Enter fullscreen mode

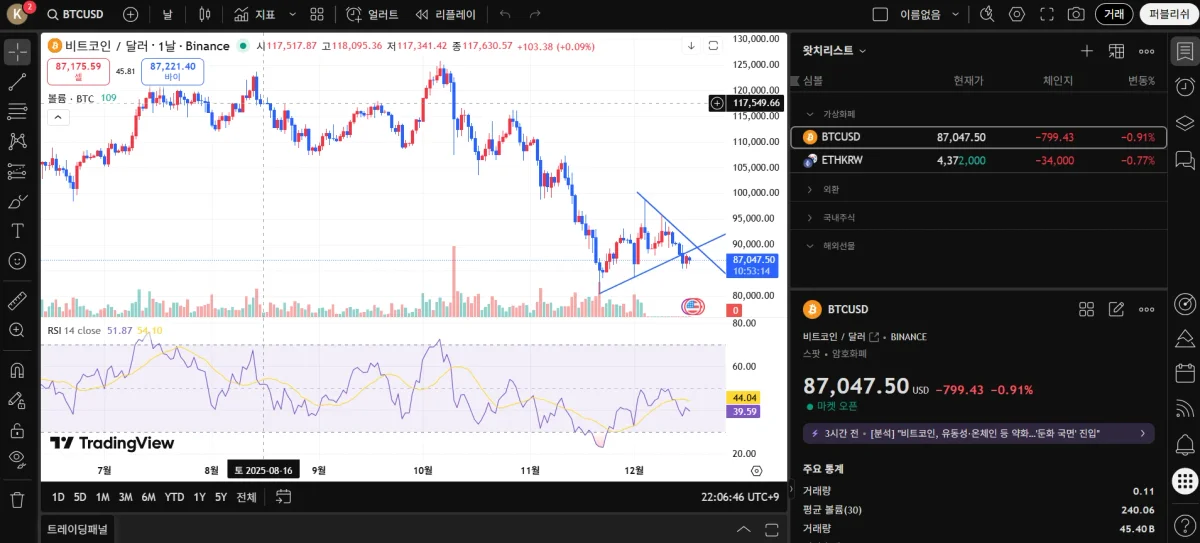(x=1047, y=15)
